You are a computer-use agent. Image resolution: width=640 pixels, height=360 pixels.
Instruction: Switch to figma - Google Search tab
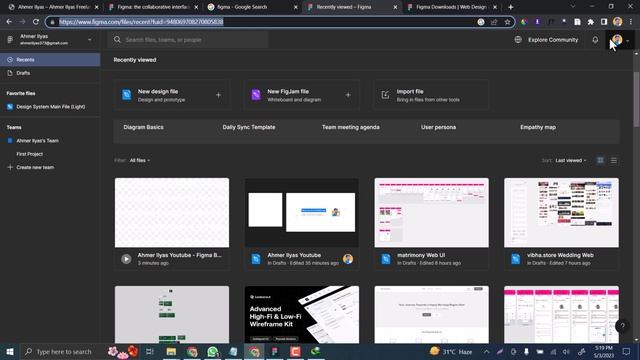pyautogui.click(x=253, y=7)
